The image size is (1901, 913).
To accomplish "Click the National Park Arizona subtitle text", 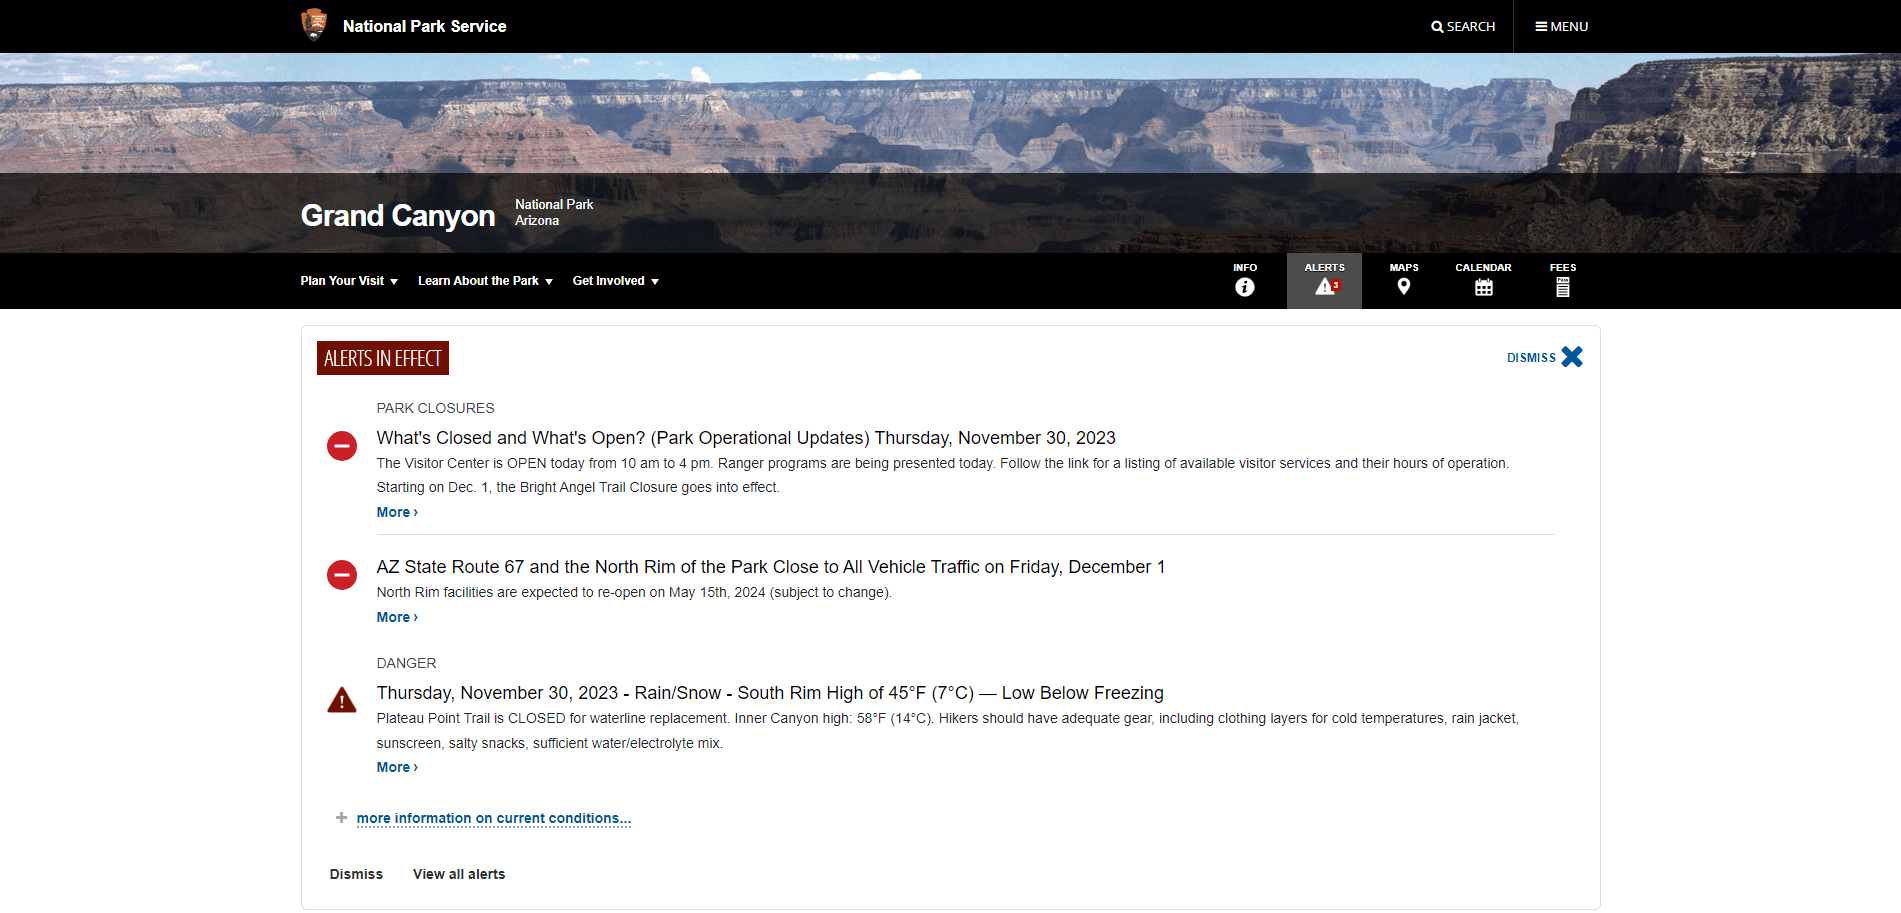I will coord(554,212).
